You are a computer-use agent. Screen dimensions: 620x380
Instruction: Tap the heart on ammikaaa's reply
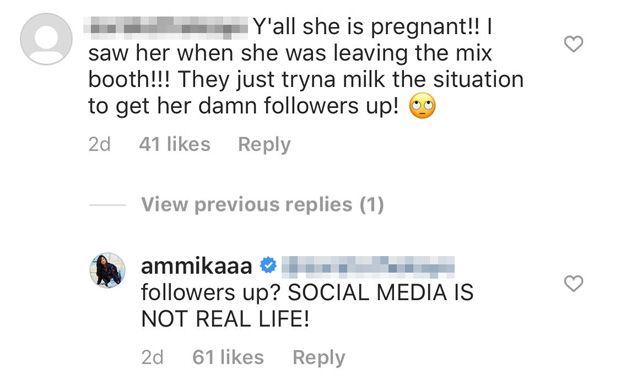573,284
